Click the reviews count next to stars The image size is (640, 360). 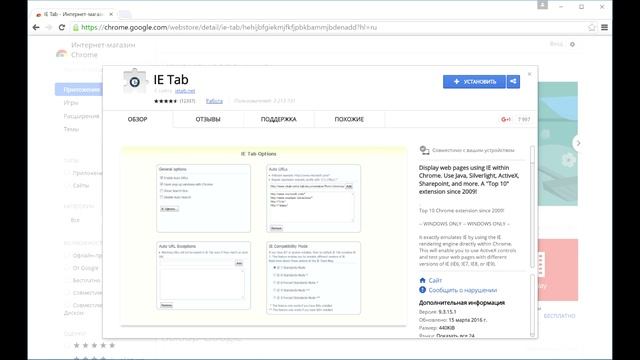pos(187,101)
